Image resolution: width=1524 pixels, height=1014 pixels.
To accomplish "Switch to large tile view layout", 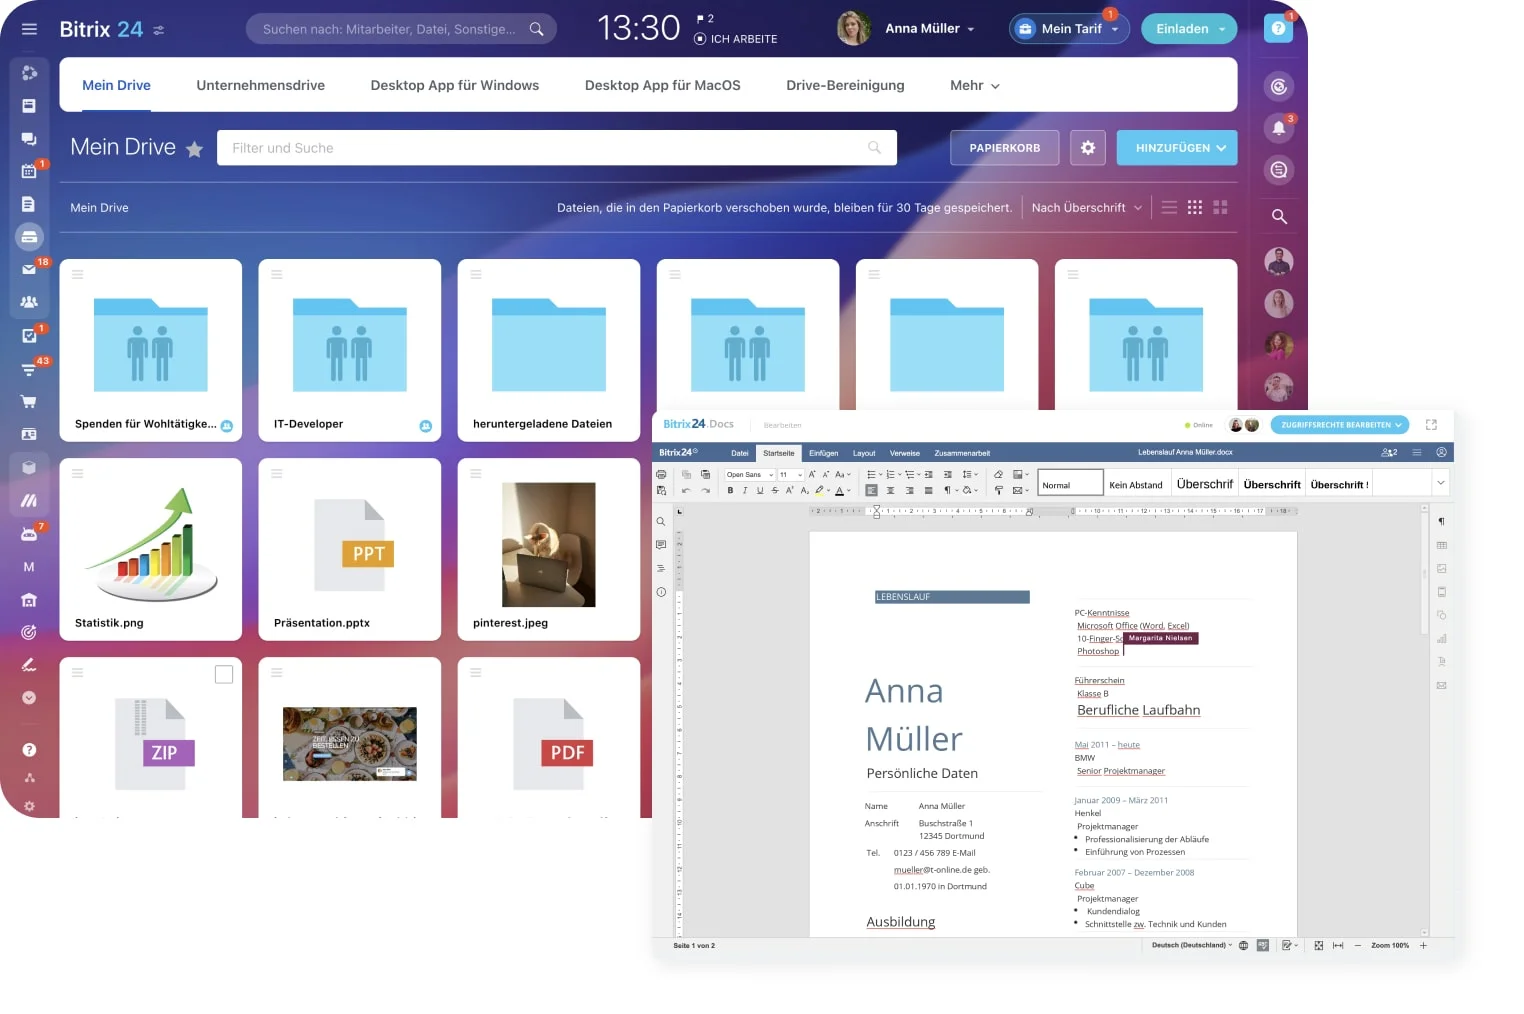I will 1220,207.
